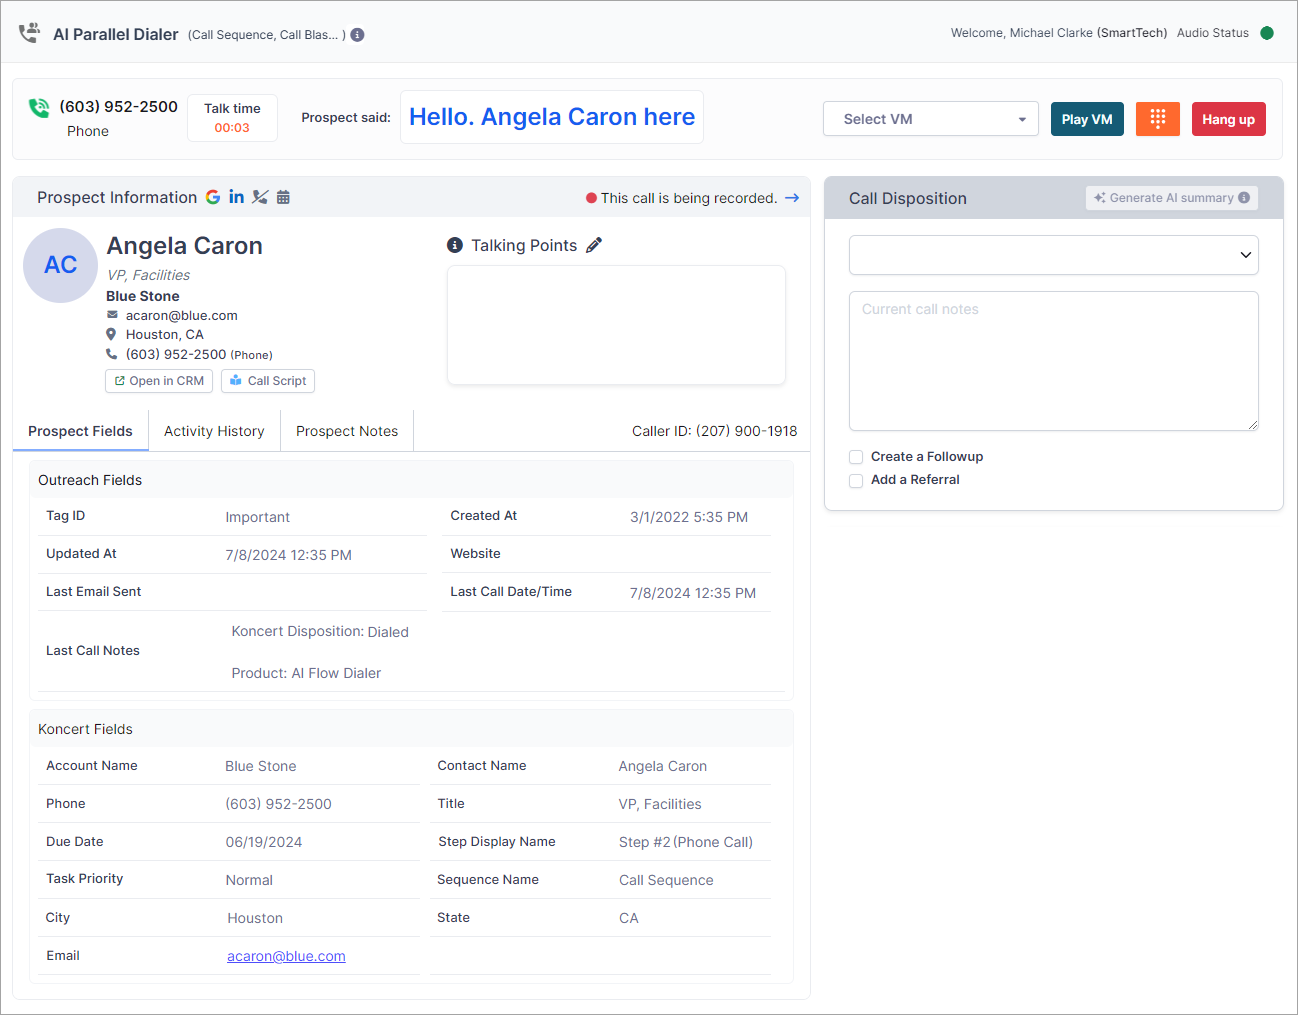The image size is (1298, 1015).
Task: Click the State value CA
Action: click(629, 918)
